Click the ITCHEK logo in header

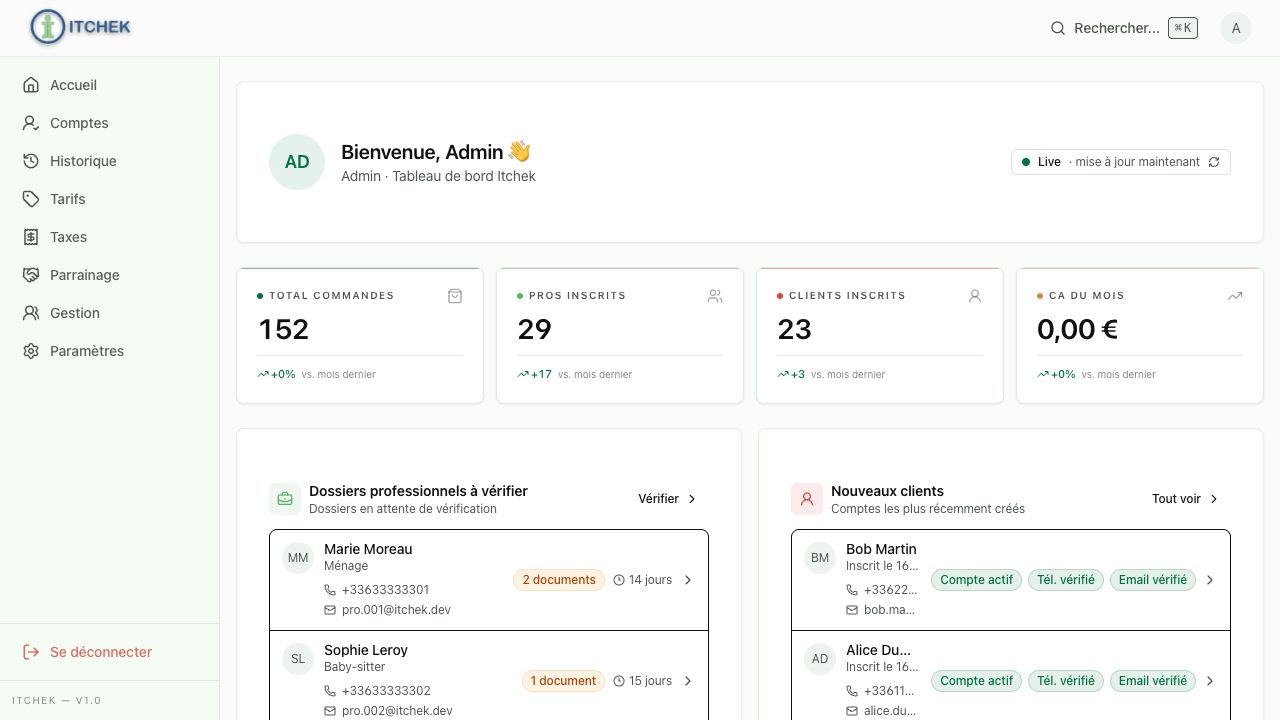80,28
